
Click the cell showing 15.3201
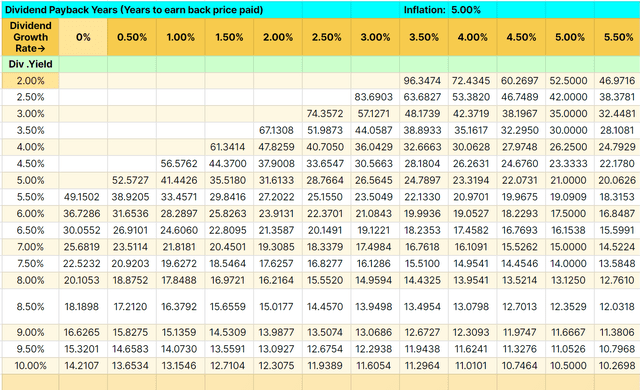pyautogui.click(x=83, y=349)
